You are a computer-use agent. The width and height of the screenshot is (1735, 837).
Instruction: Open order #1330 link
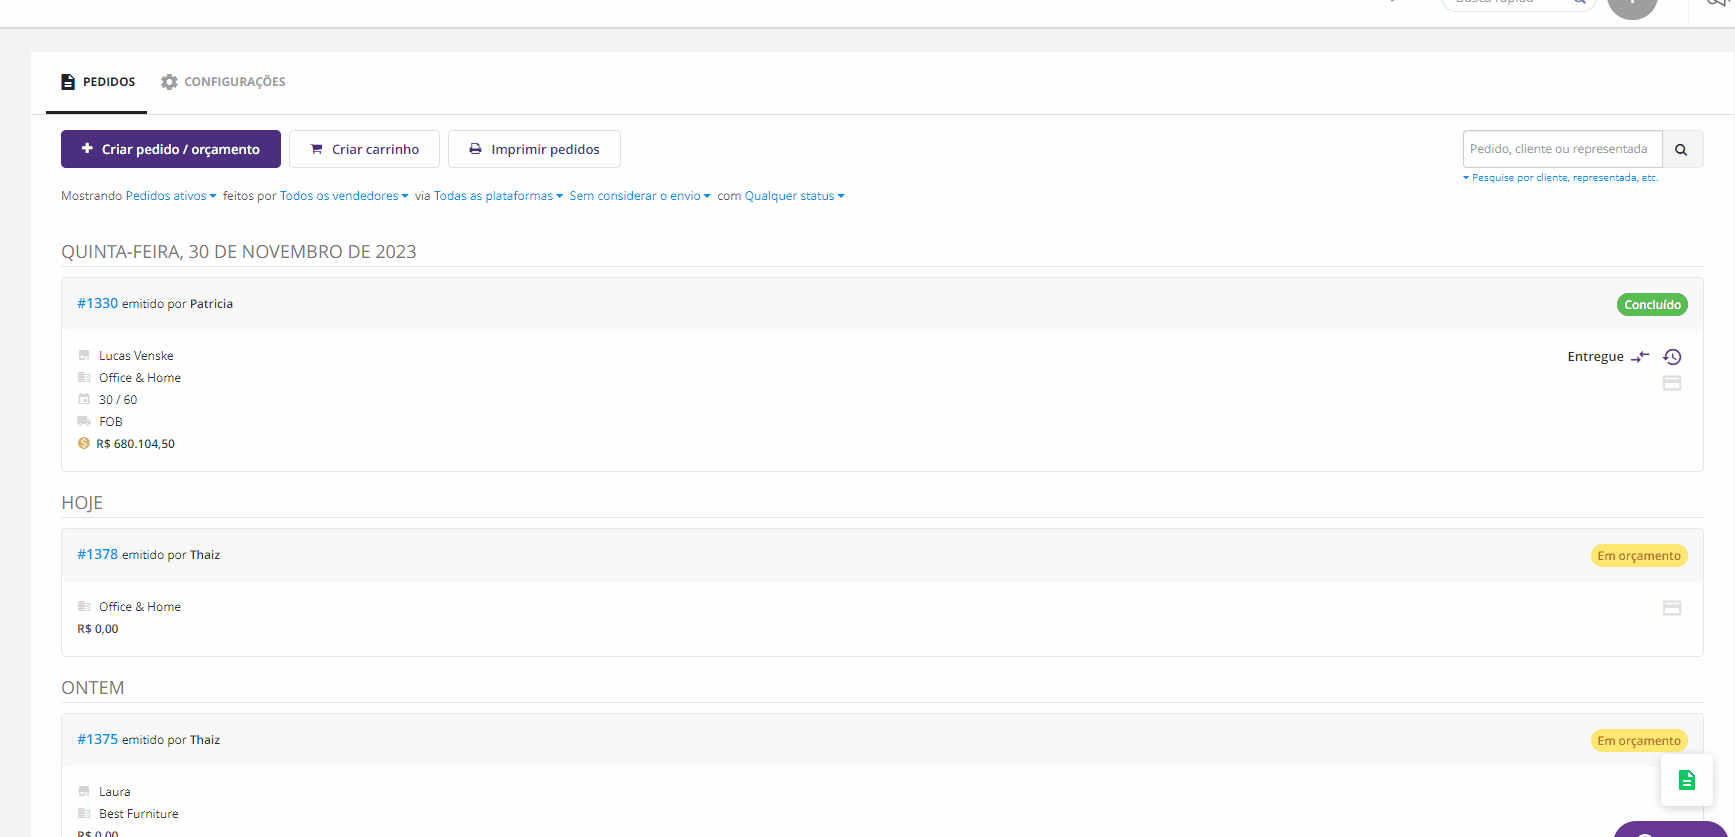pos(98,303)
